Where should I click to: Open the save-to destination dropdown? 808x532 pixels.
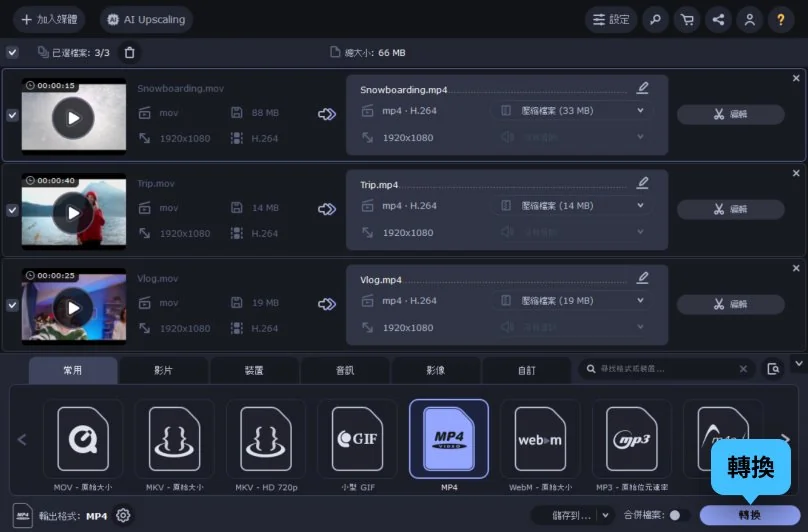(606, 516)
